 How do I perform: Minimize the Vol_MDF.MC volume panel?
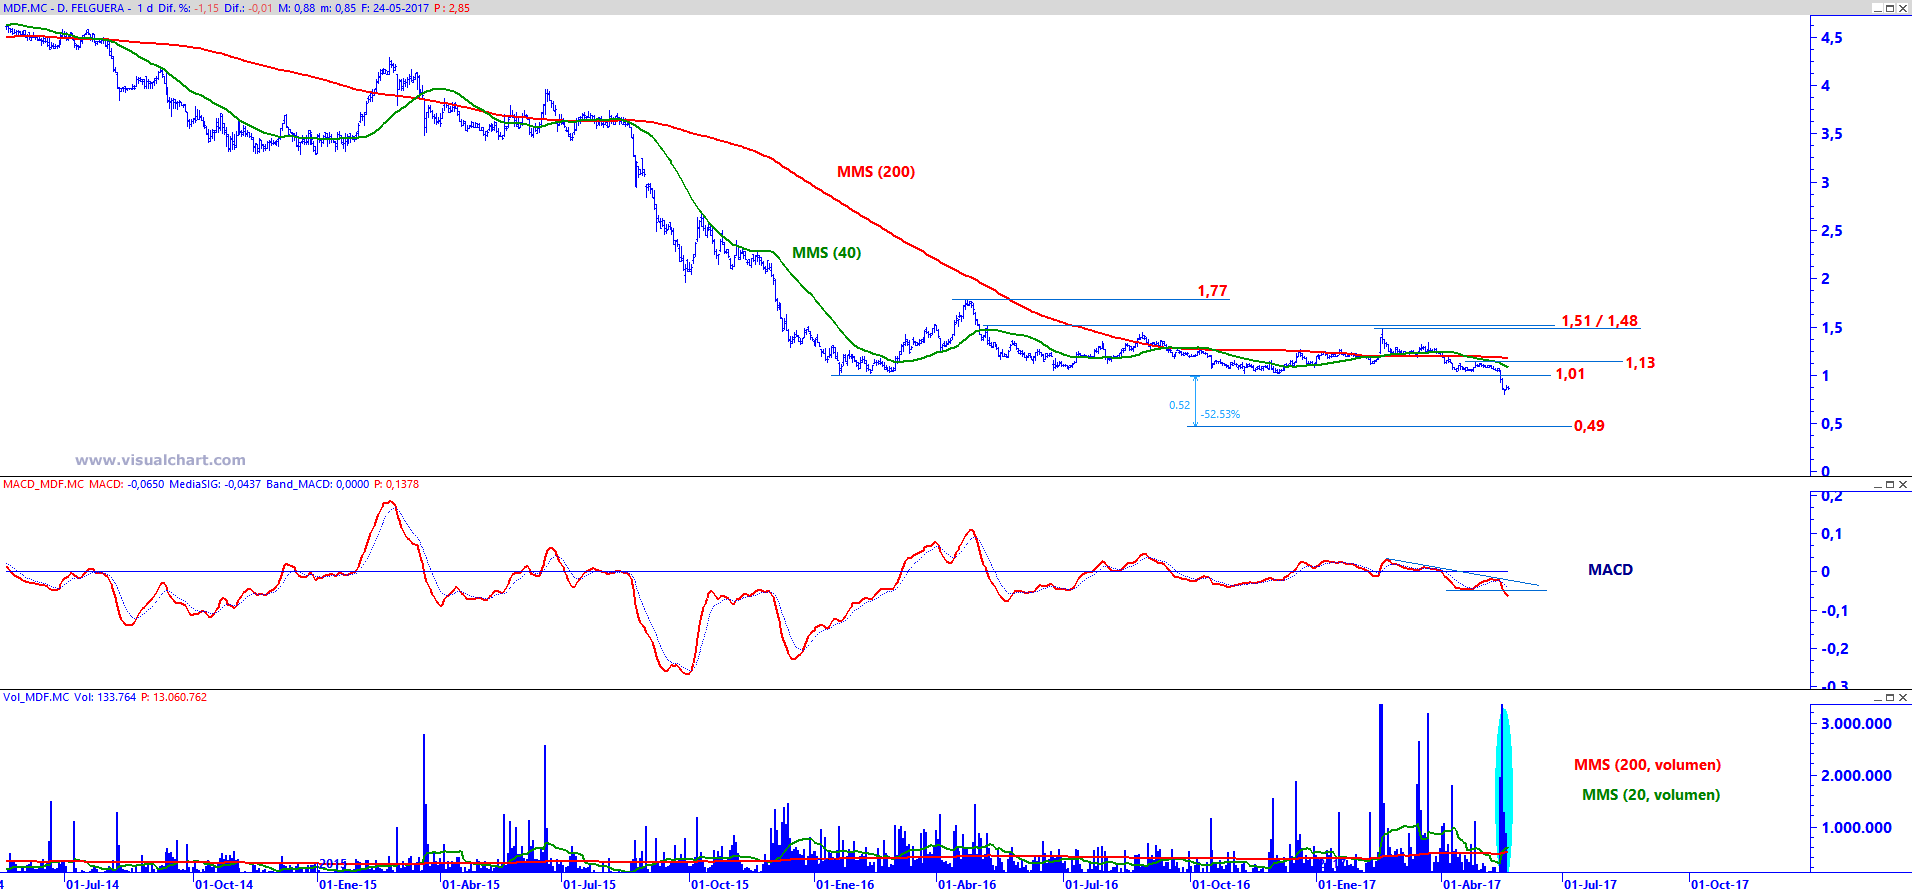tap(1876, 697)
